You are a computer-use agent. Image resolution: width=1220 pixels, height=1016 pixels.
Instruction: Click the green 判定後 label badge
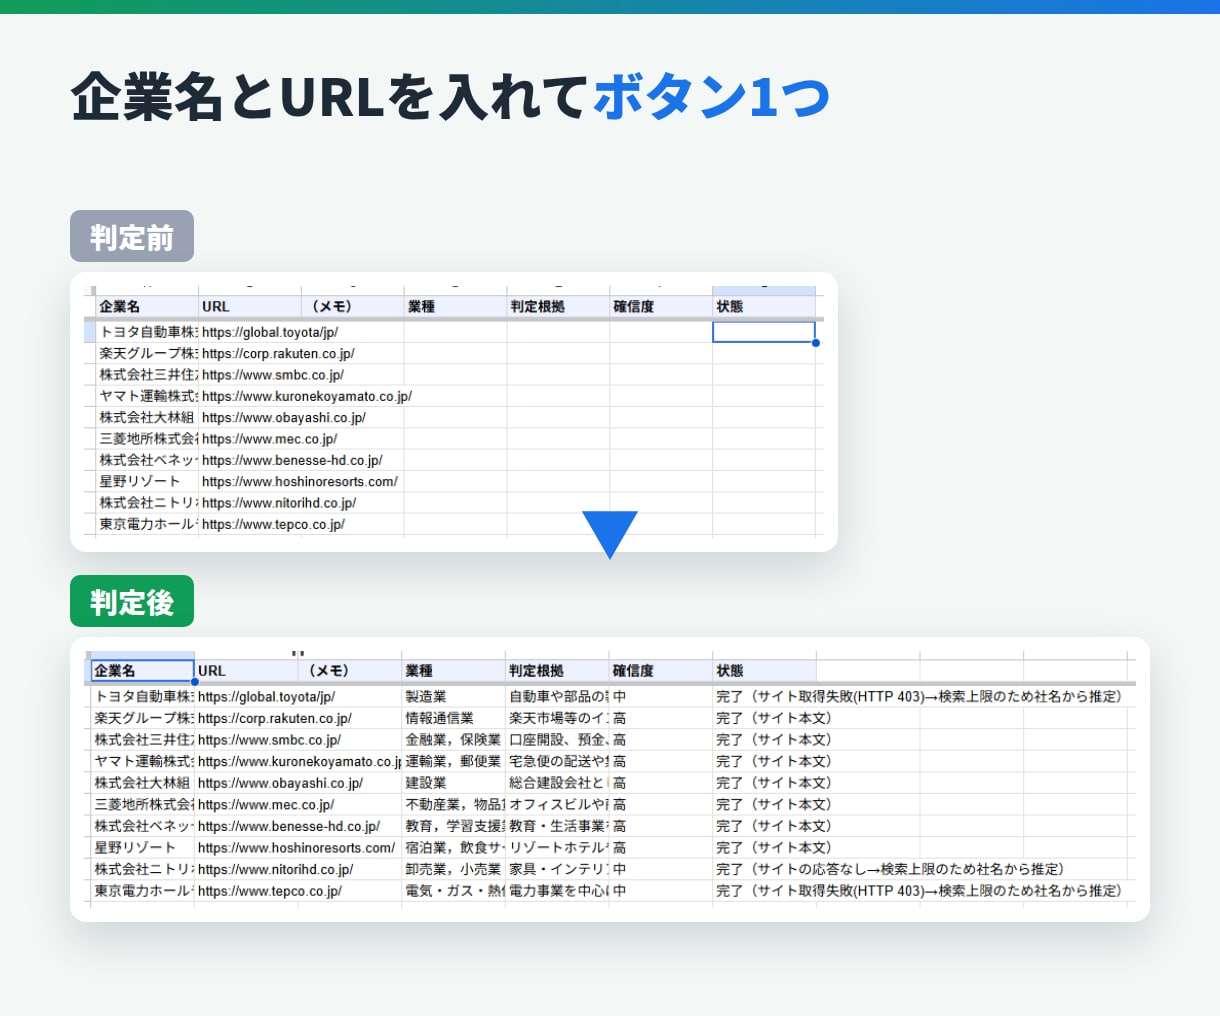point(132,601)
